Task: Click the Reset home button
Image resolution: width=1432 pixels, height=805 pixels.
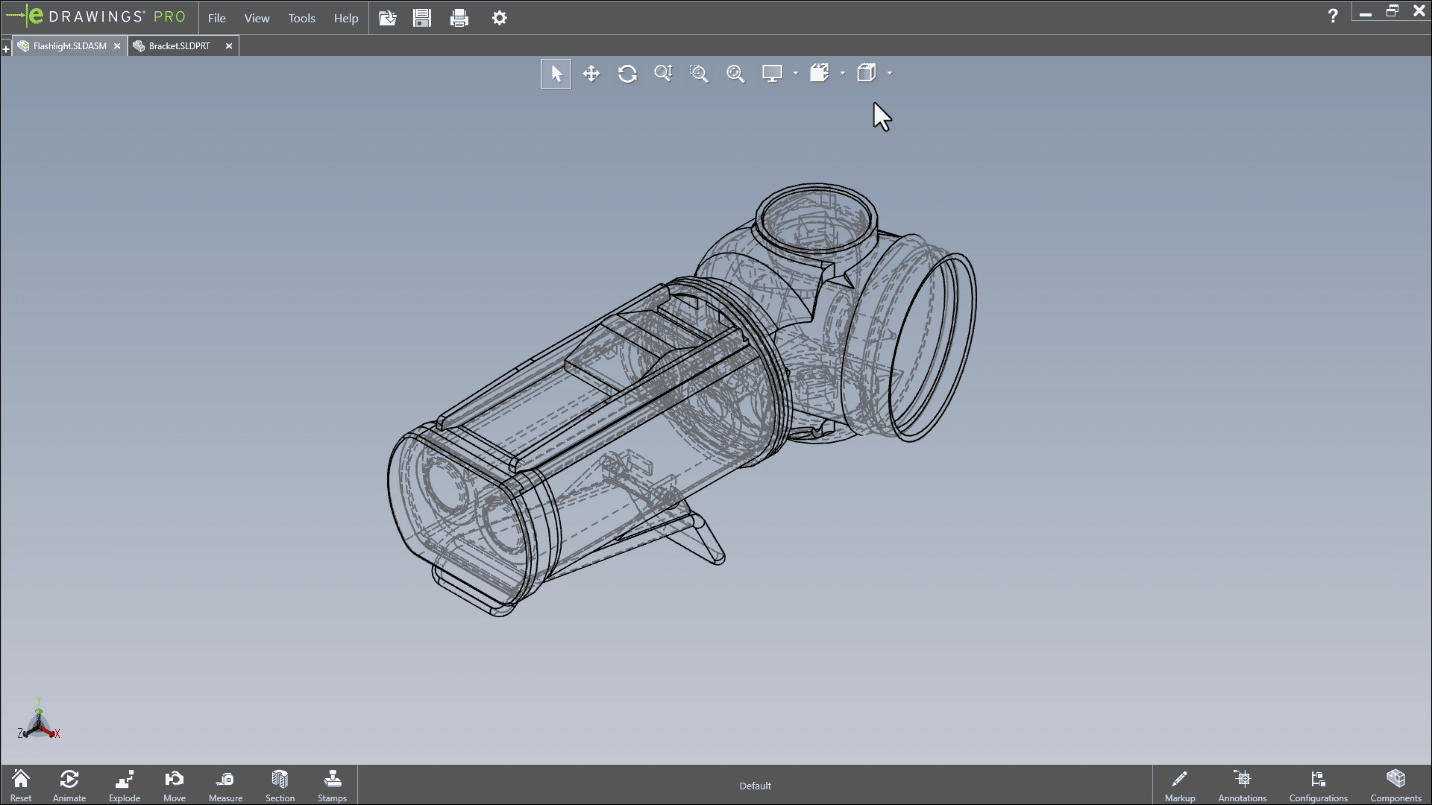Action: (20, 784)
